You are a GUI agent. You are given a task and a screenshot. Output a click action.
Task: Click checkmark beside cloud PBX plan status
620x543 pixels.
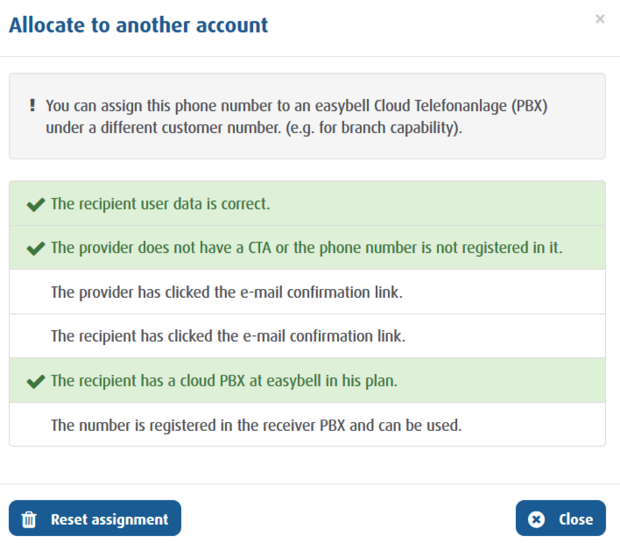click(x=36, y=381)
